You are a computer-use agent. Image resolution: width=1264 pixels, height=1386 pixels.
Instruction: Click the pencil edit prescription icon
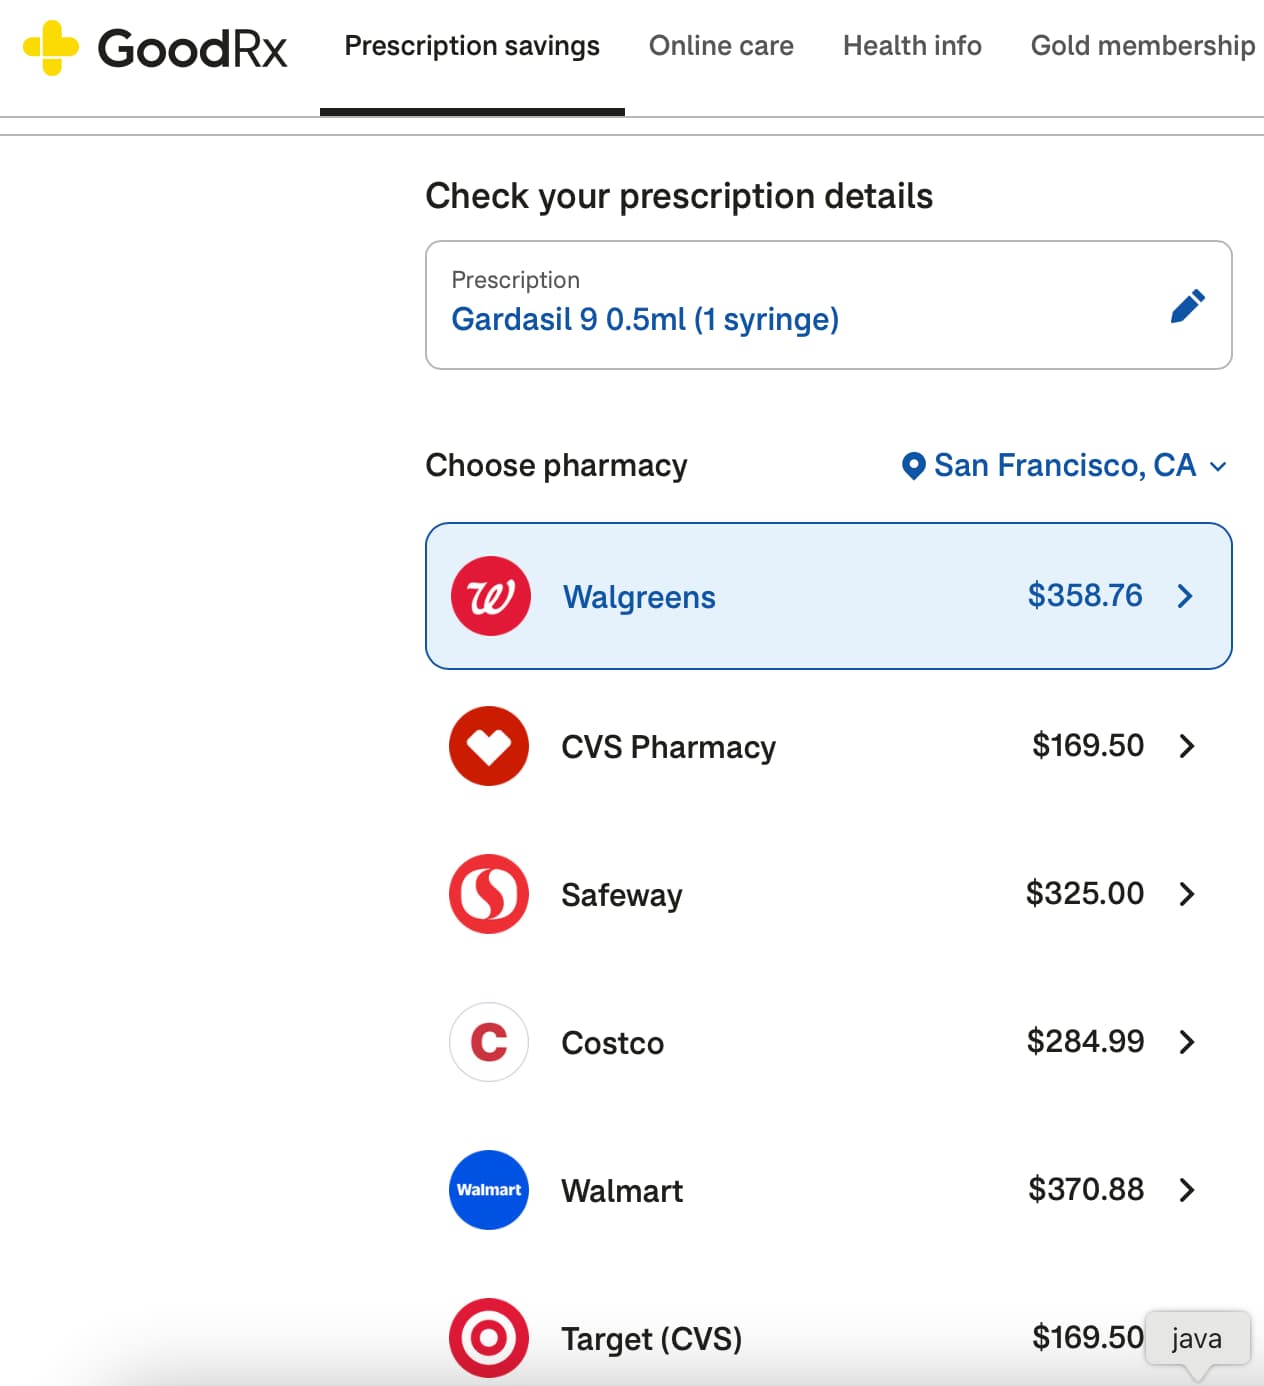(1187, 306)
